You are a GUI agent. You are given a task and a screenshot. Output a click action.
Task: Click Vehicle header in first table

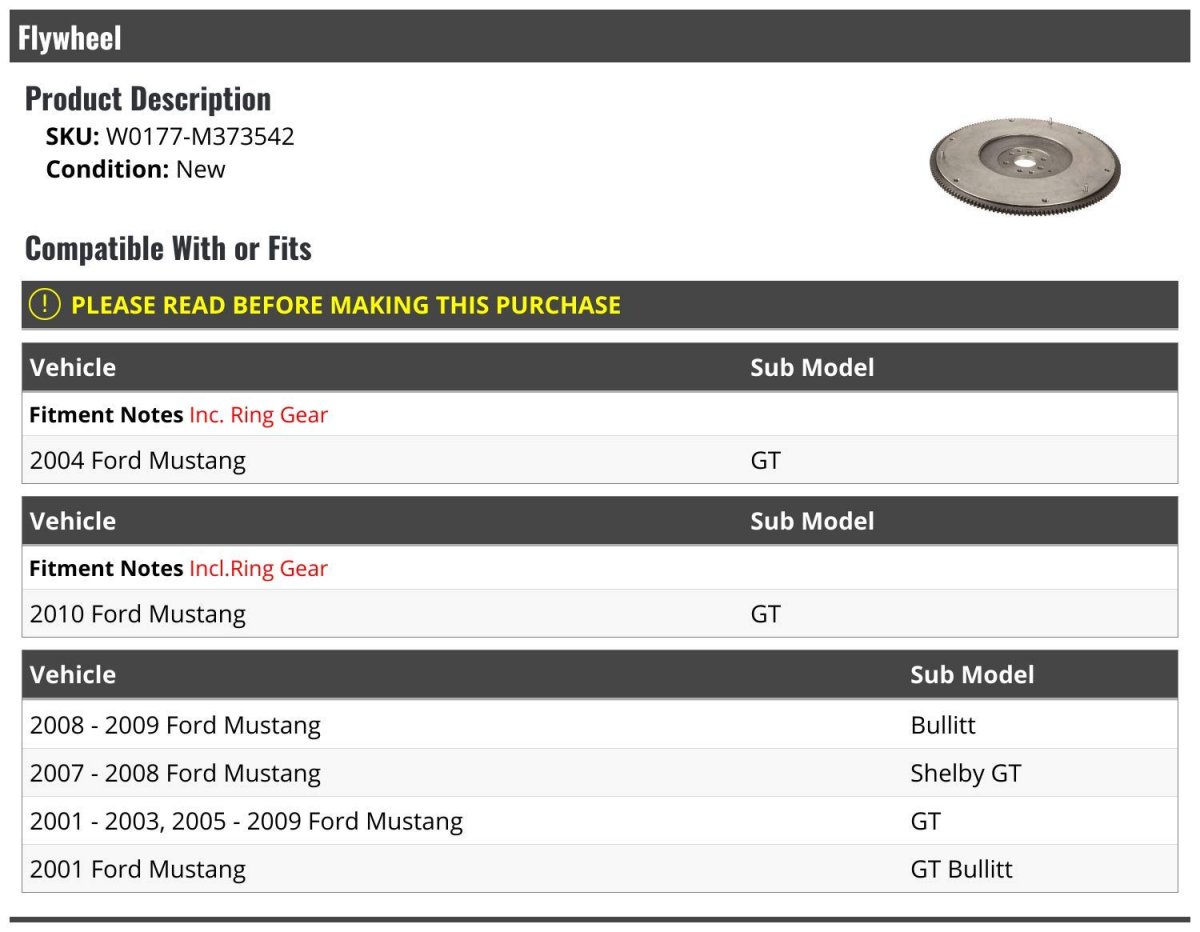point(73,367)
